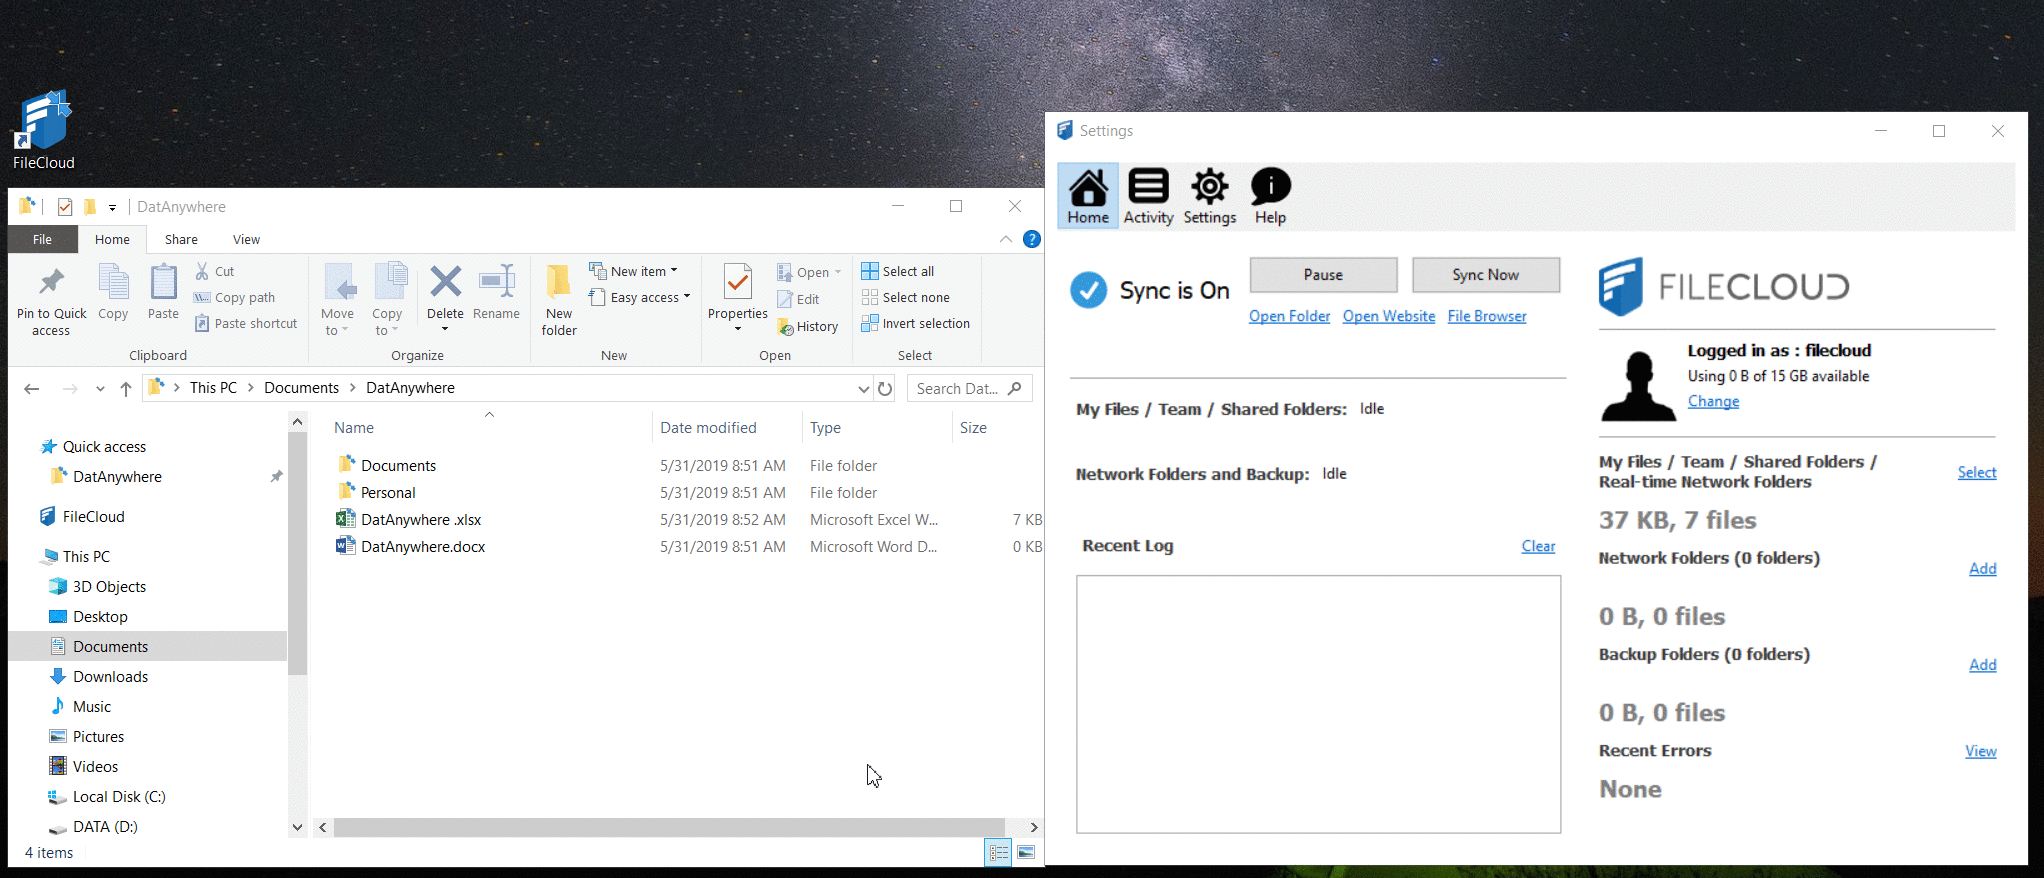Click the Home icon in FileCloud

pos(1088,196)
